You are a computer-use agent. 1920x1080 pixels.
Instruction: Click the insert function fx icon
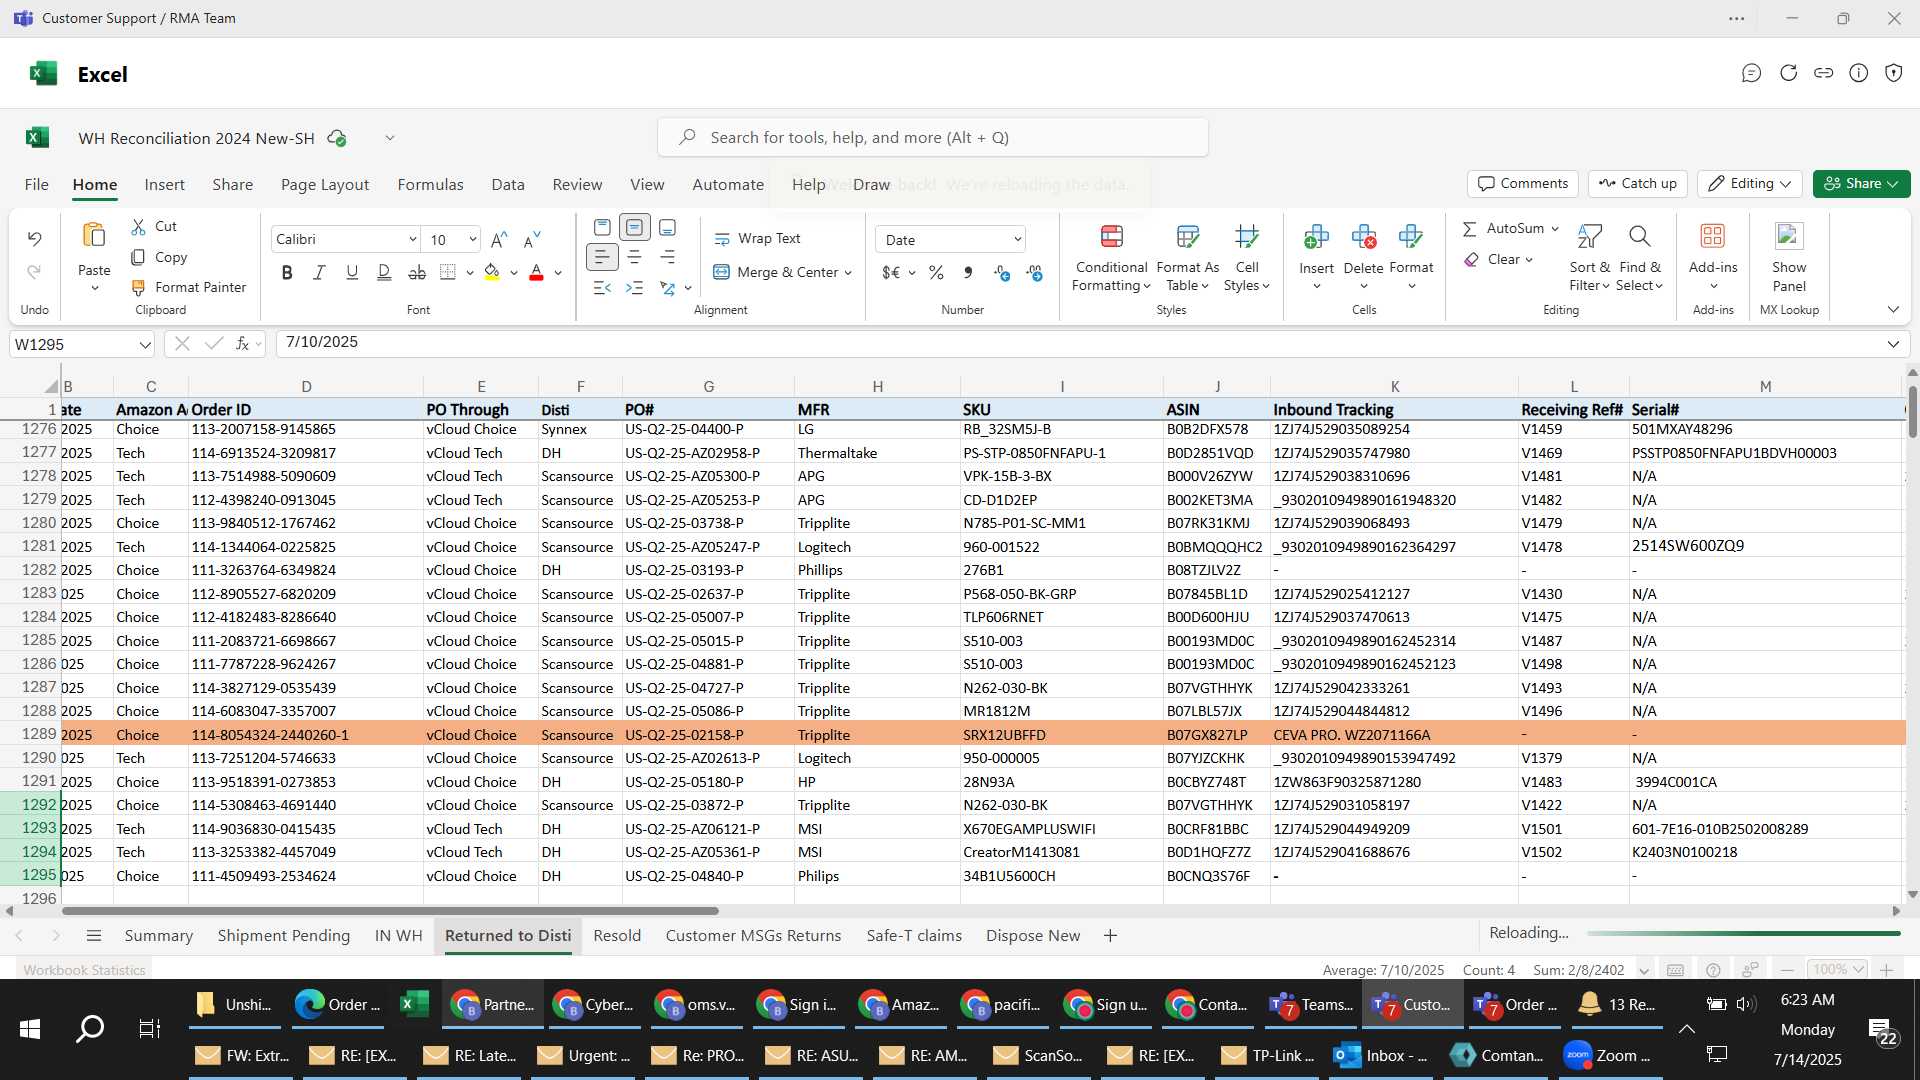point(242,344)
